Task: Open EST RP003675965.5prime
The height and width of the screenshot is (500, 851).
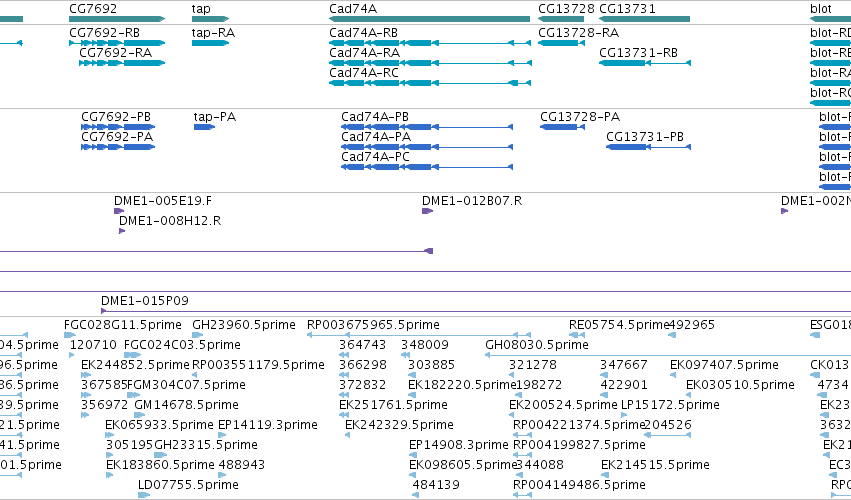Action: [x=373, y=325]
